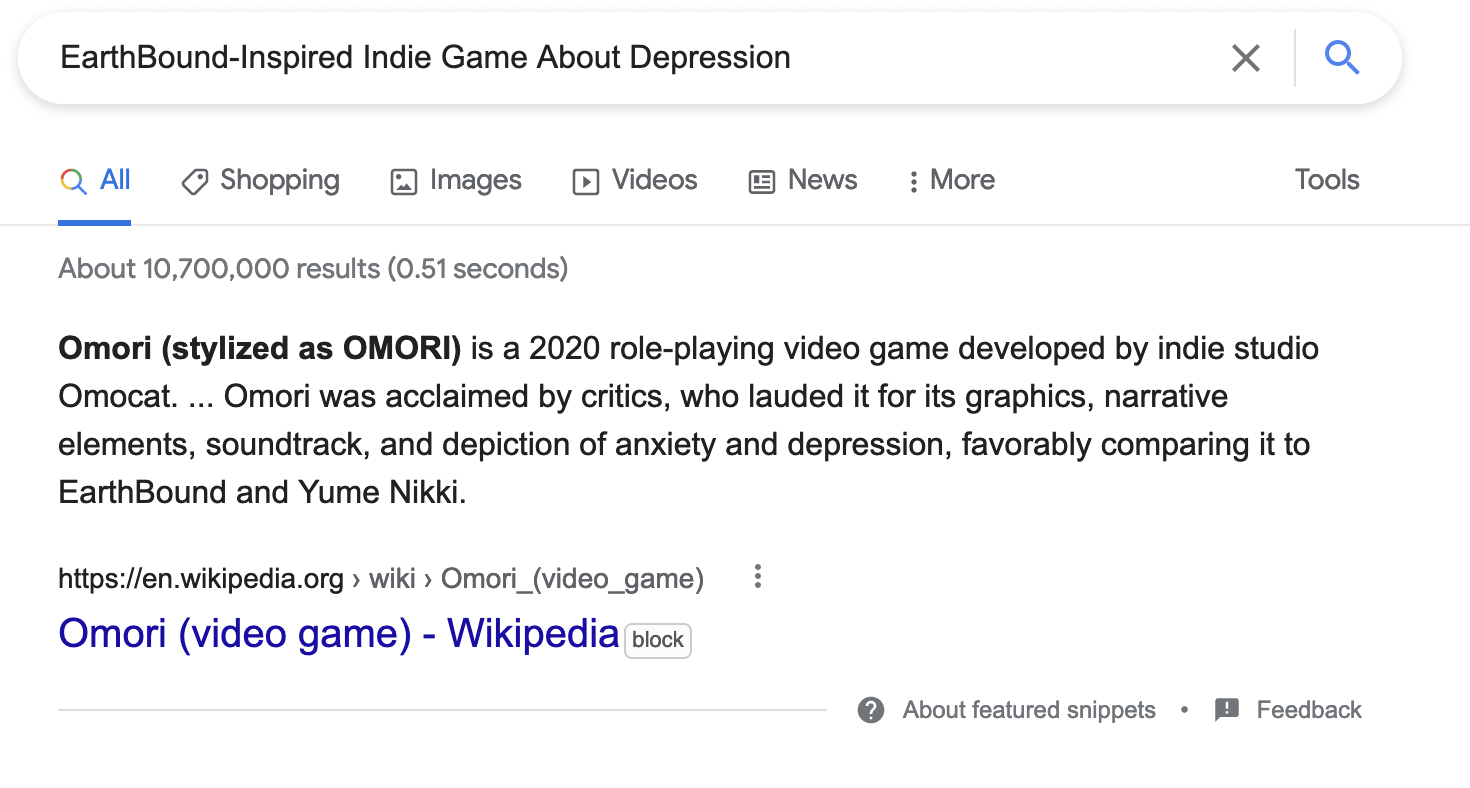Open the About featured snippets link
This screenshot has width=1470, height=788.
pos(1028,710)
